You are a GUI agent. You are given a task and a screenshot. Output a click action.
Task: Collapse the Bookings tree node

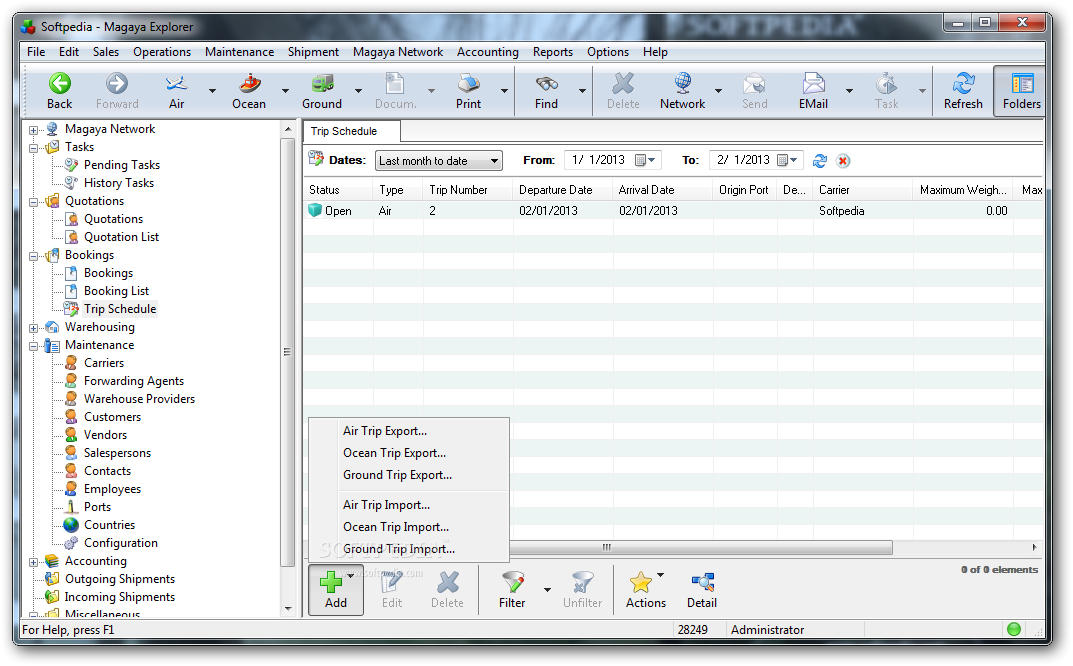pos(33,256)
